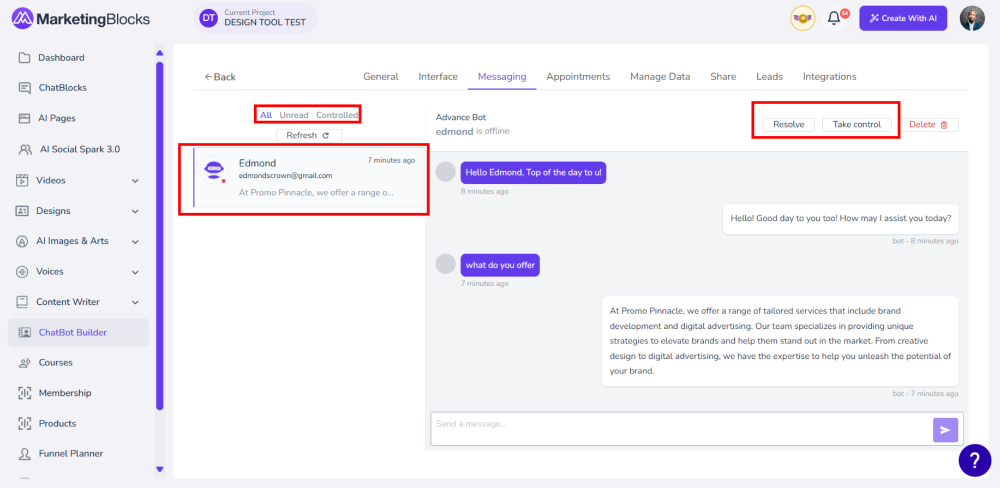Click the AI Pages sidebar icon
This screenshot has height=488, width=1000.
point(24,119)
